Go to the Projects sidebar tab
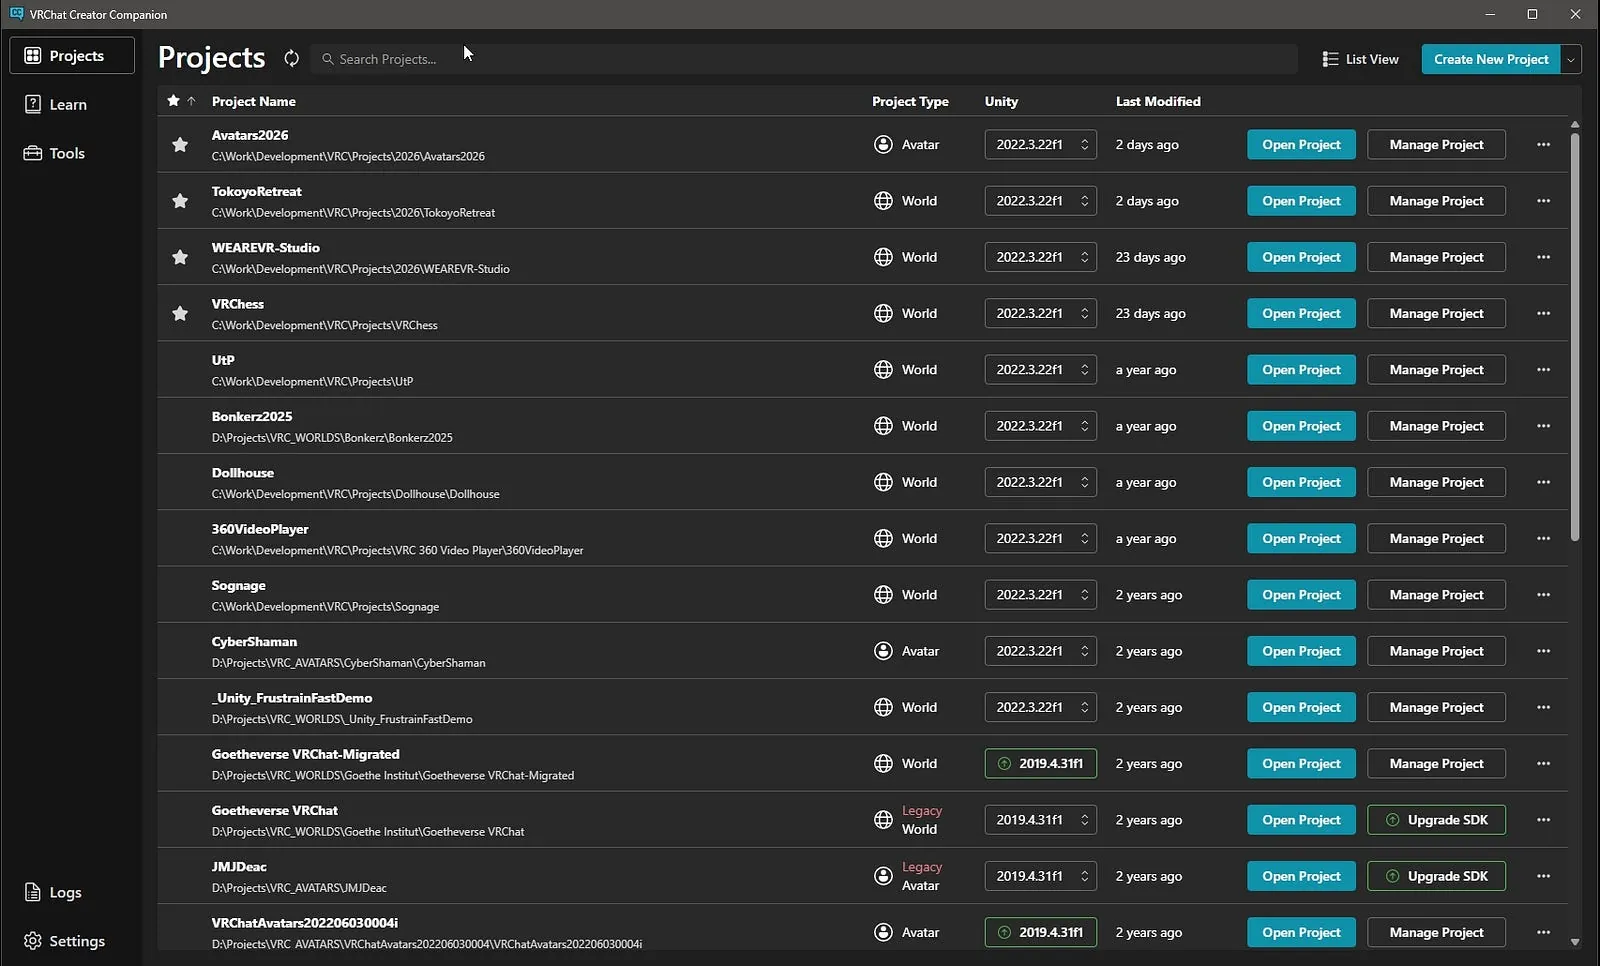Screen dimensions: 1600x966 click(x=72, y=56)
